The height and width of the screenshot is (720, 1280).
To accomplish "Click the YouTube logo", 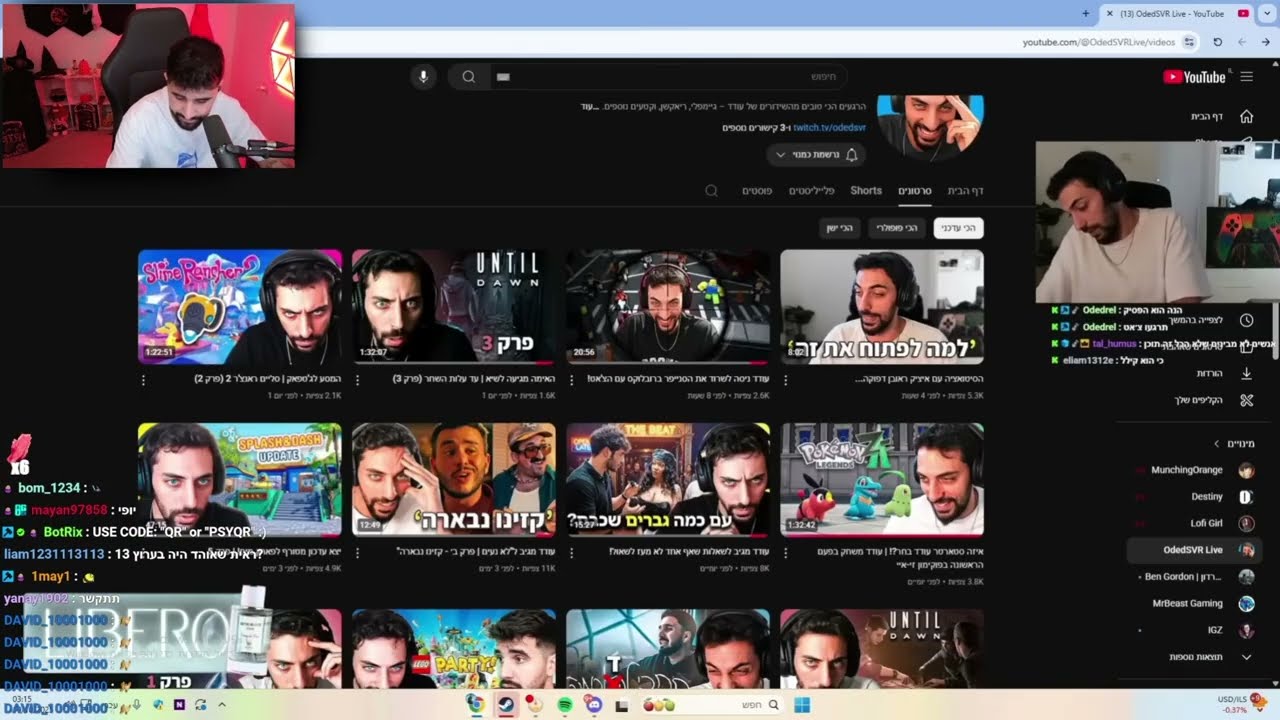I will tap(1194, 77).
